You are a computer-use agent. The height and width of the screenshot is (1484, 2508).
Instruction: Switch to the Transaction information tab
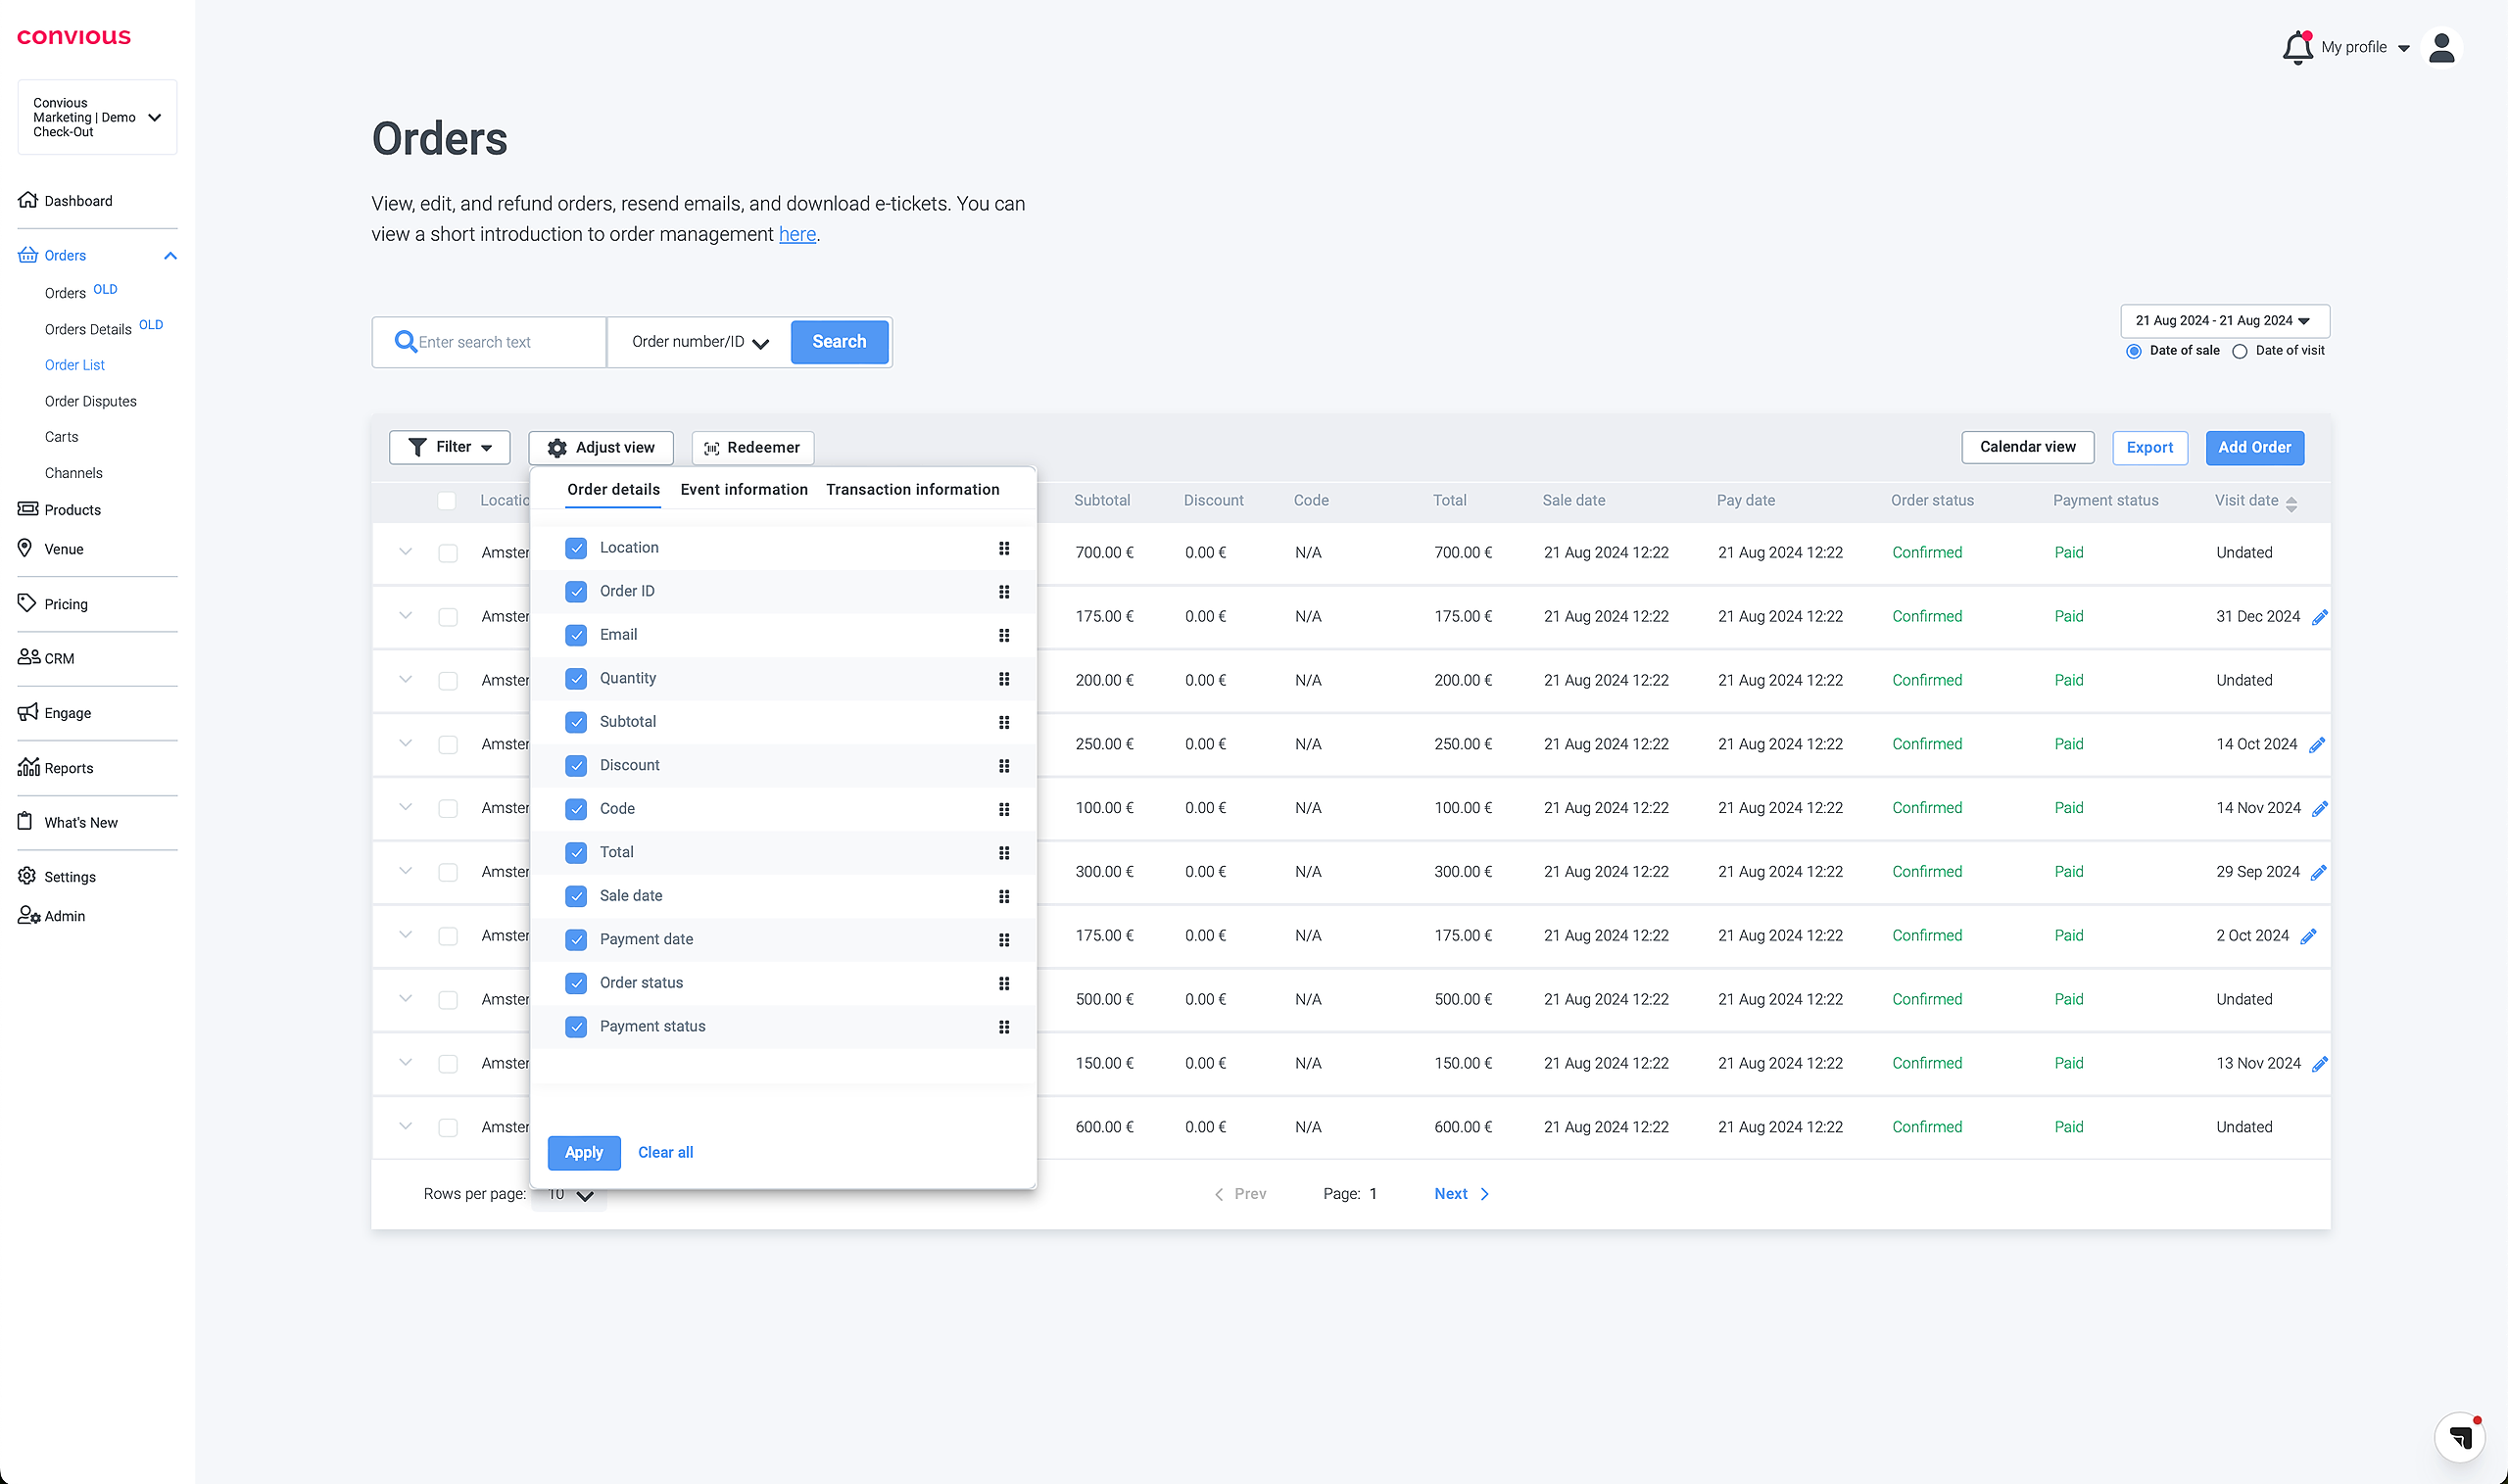[x=912, y=489]
